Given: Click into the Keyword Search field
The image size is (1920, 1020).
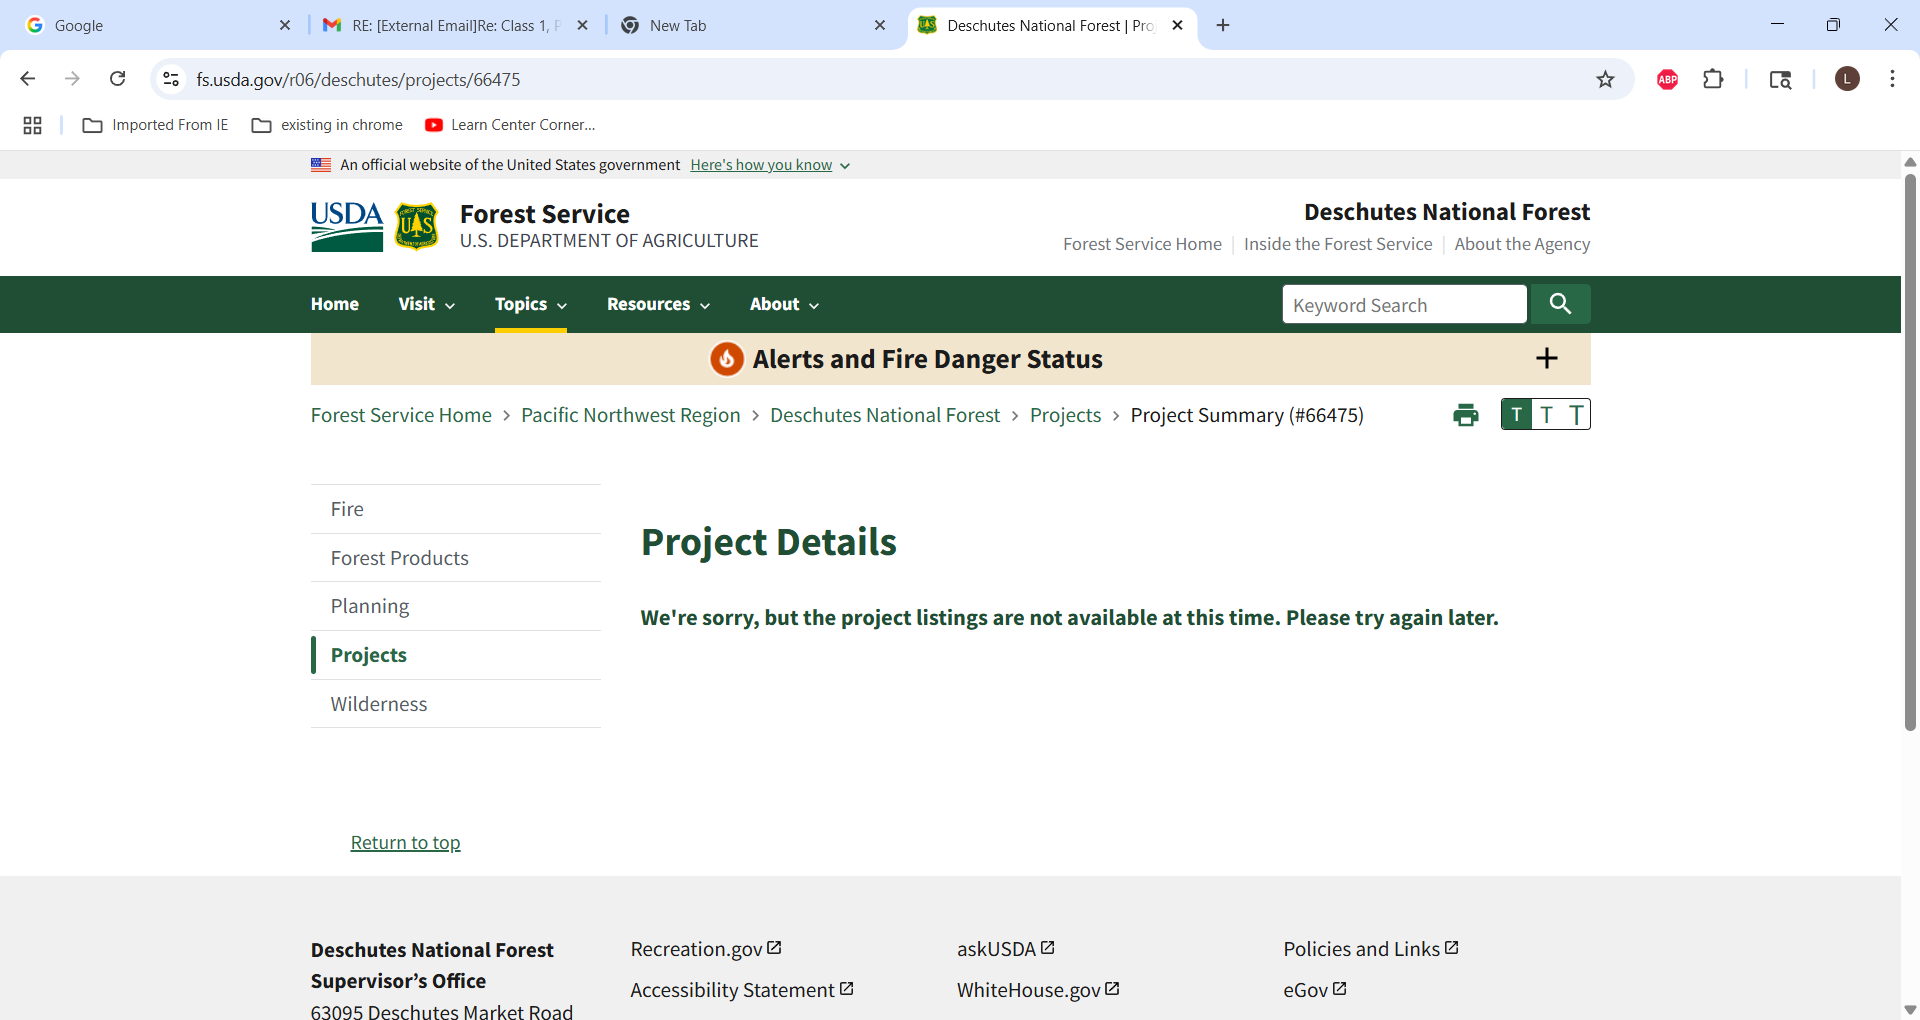Looking at the screenshot, I should click(x=1404, y=304).
